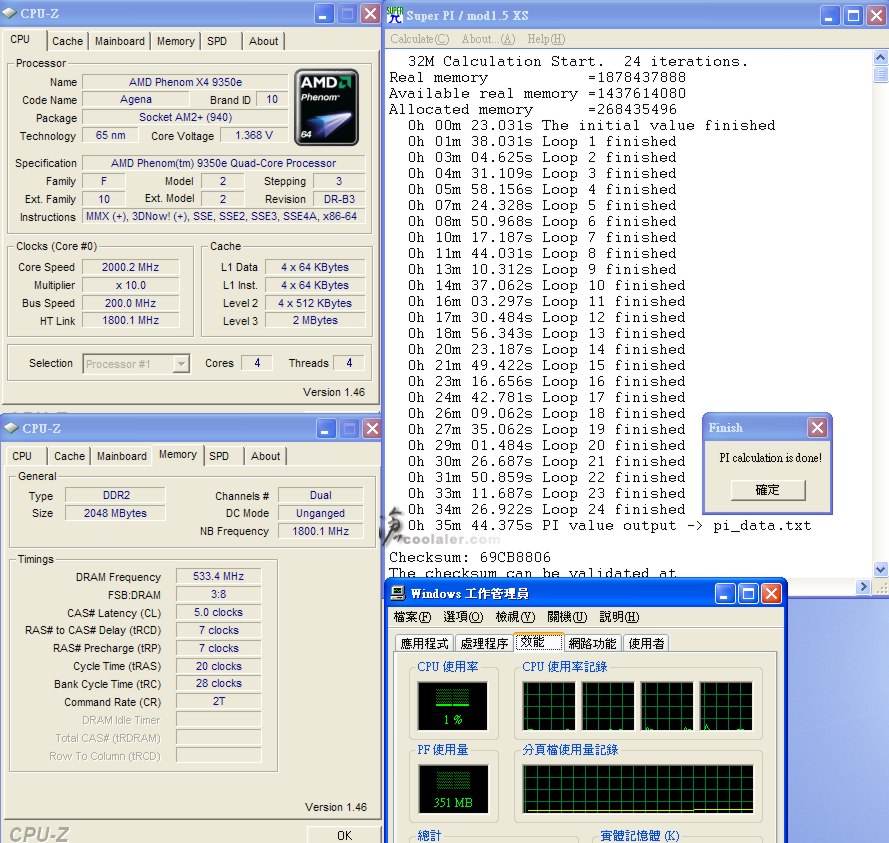Close the top CPU-Z window
Screen dimensions: 889x843
coord(371,14)
